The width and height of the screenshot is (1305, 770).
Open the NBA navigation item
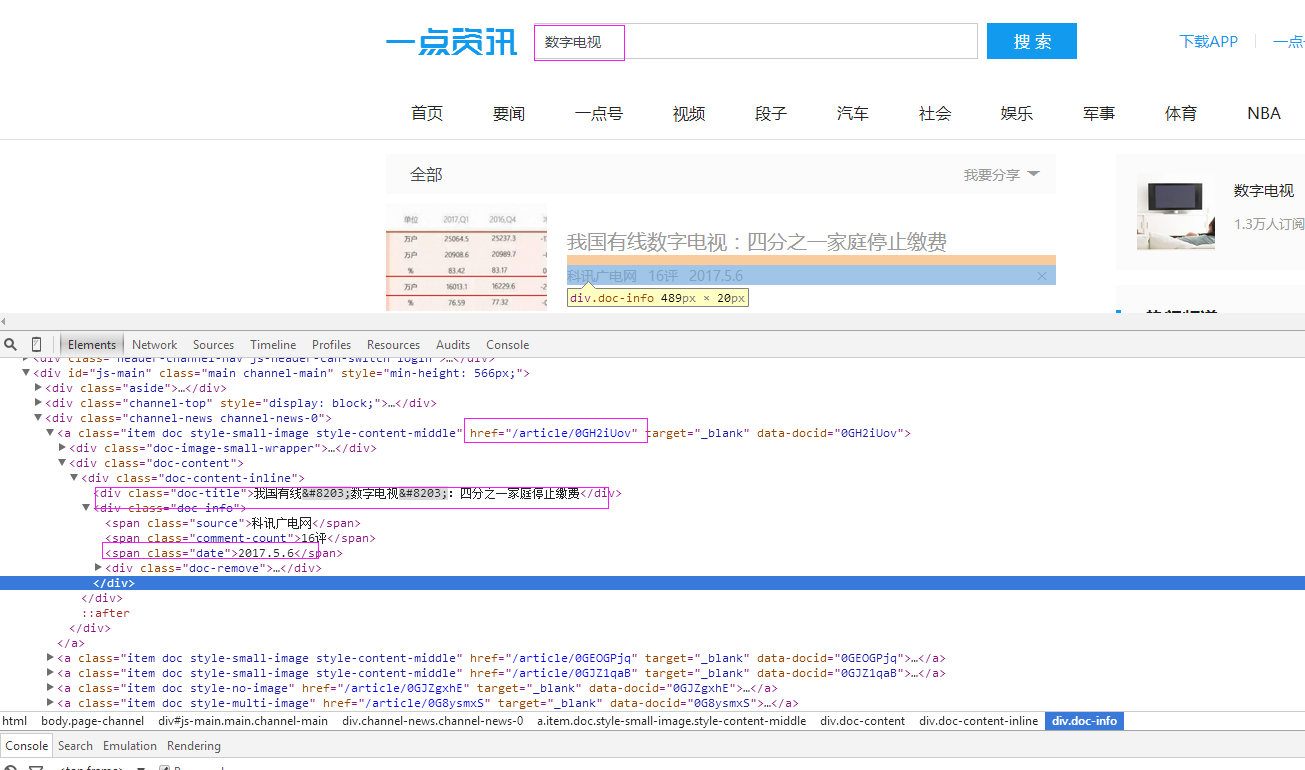click(x=1264, y=114)
